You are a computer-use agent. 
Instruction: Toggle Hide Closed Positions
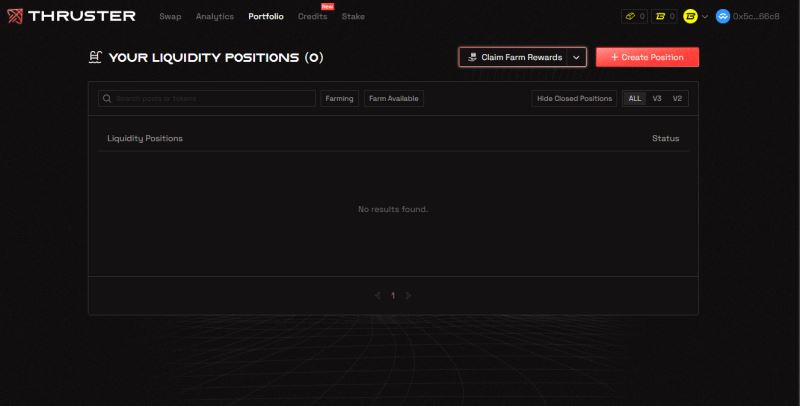(574, 99)
